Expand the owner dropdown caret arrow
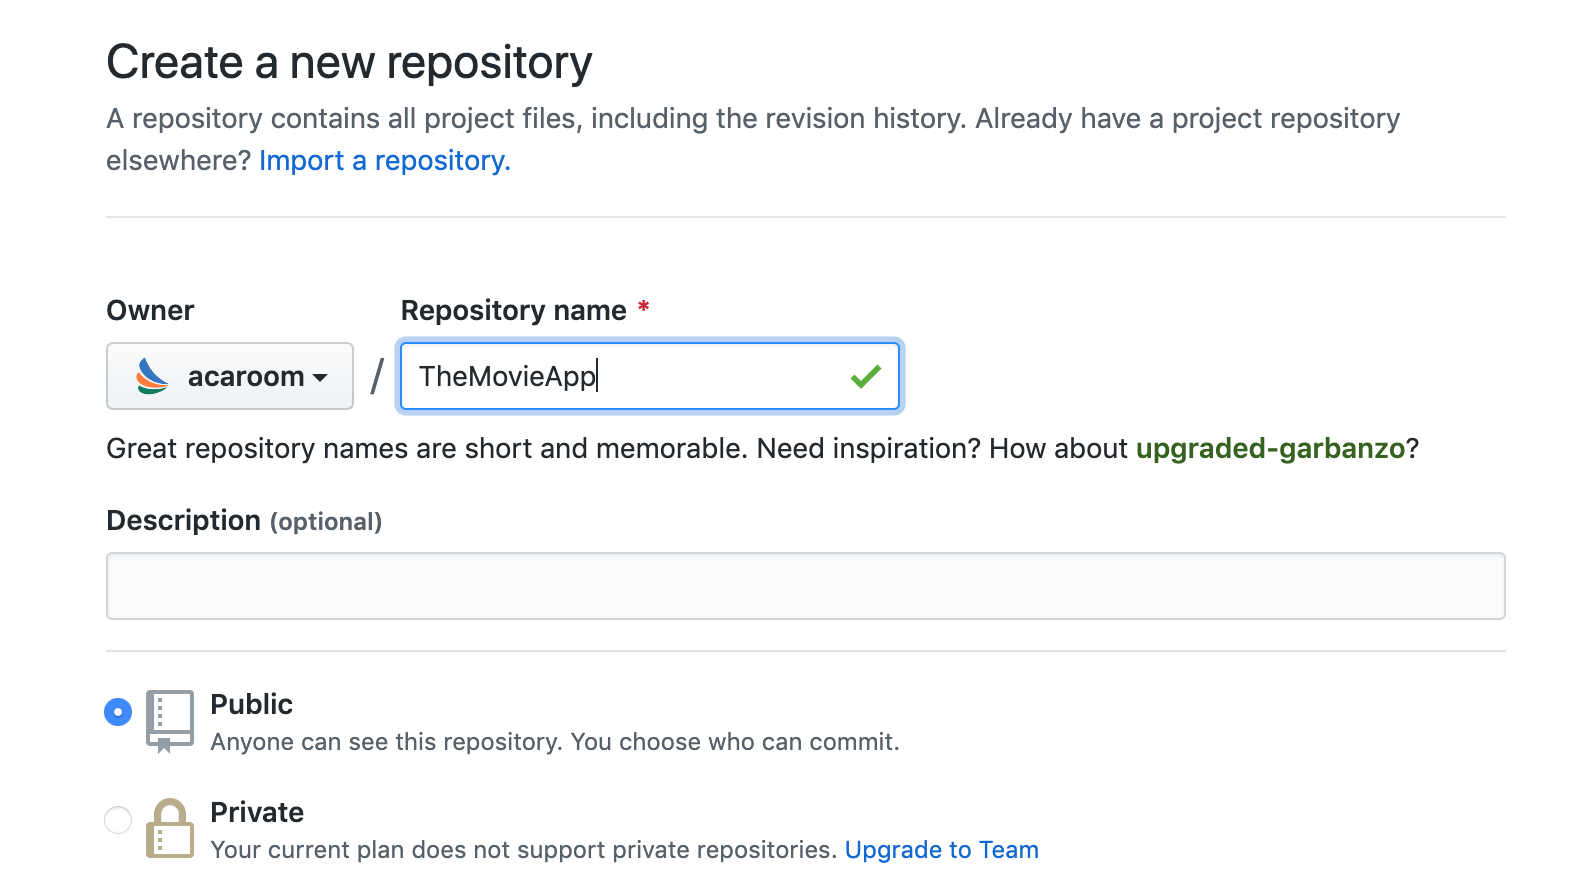The height and width of the screenshot is (896, 1576). tap(320, 378)
